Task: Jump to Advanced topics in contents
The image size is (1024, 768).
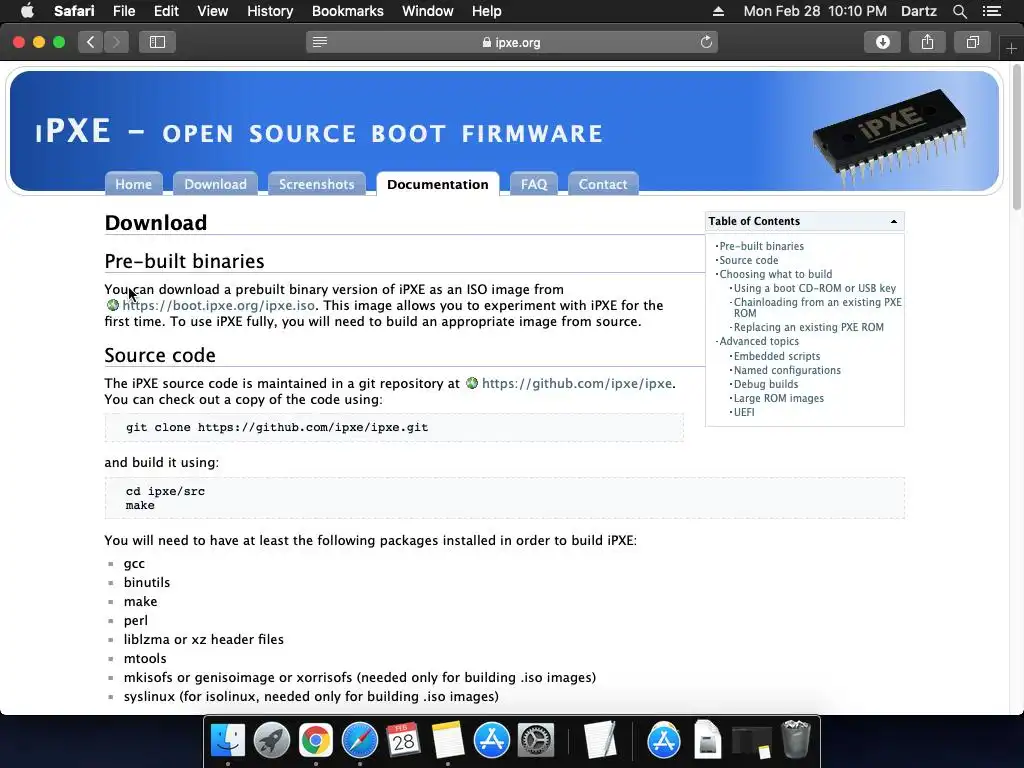Action: (x=759, y=341)
